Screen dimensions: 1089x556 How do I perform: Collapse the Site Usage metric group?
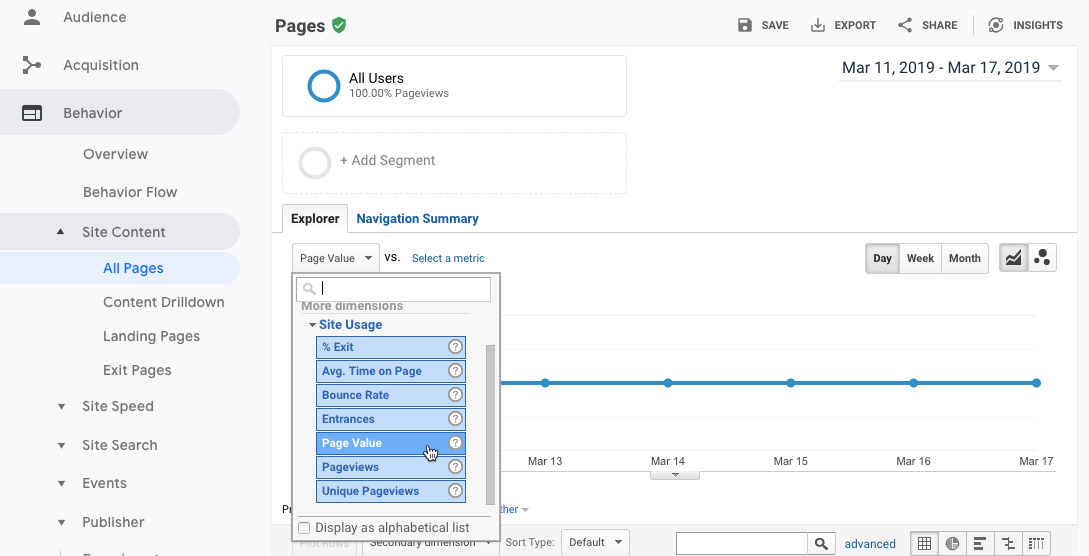pyautogui.click(x=344, y=325)
